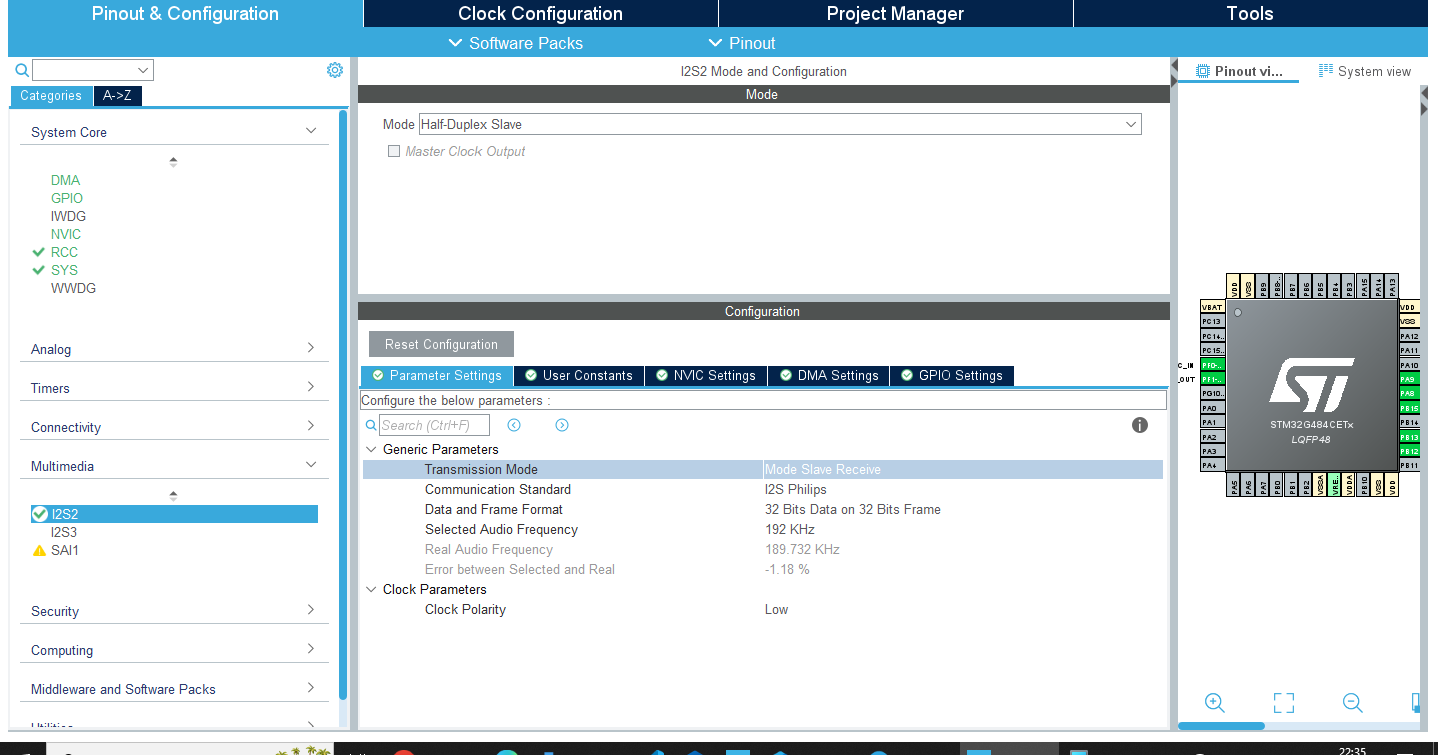Screen dimensions: 1438x755
Task: Go to previous search result arrow
Action: point(514,425)
